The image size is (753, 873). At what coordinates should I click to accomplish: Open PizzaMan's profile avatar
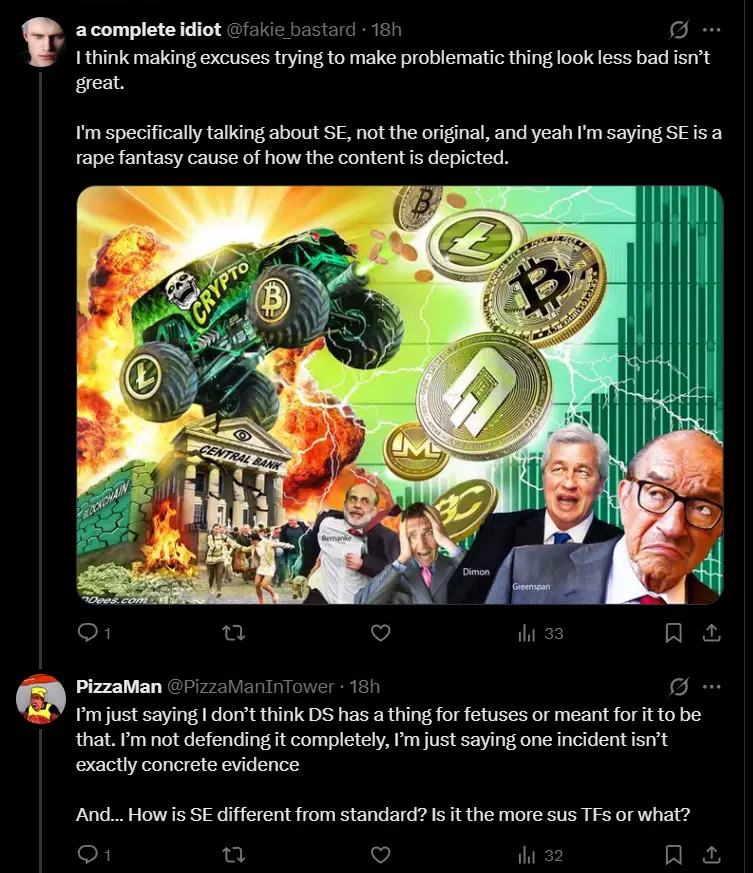click(x=41, y=699)
